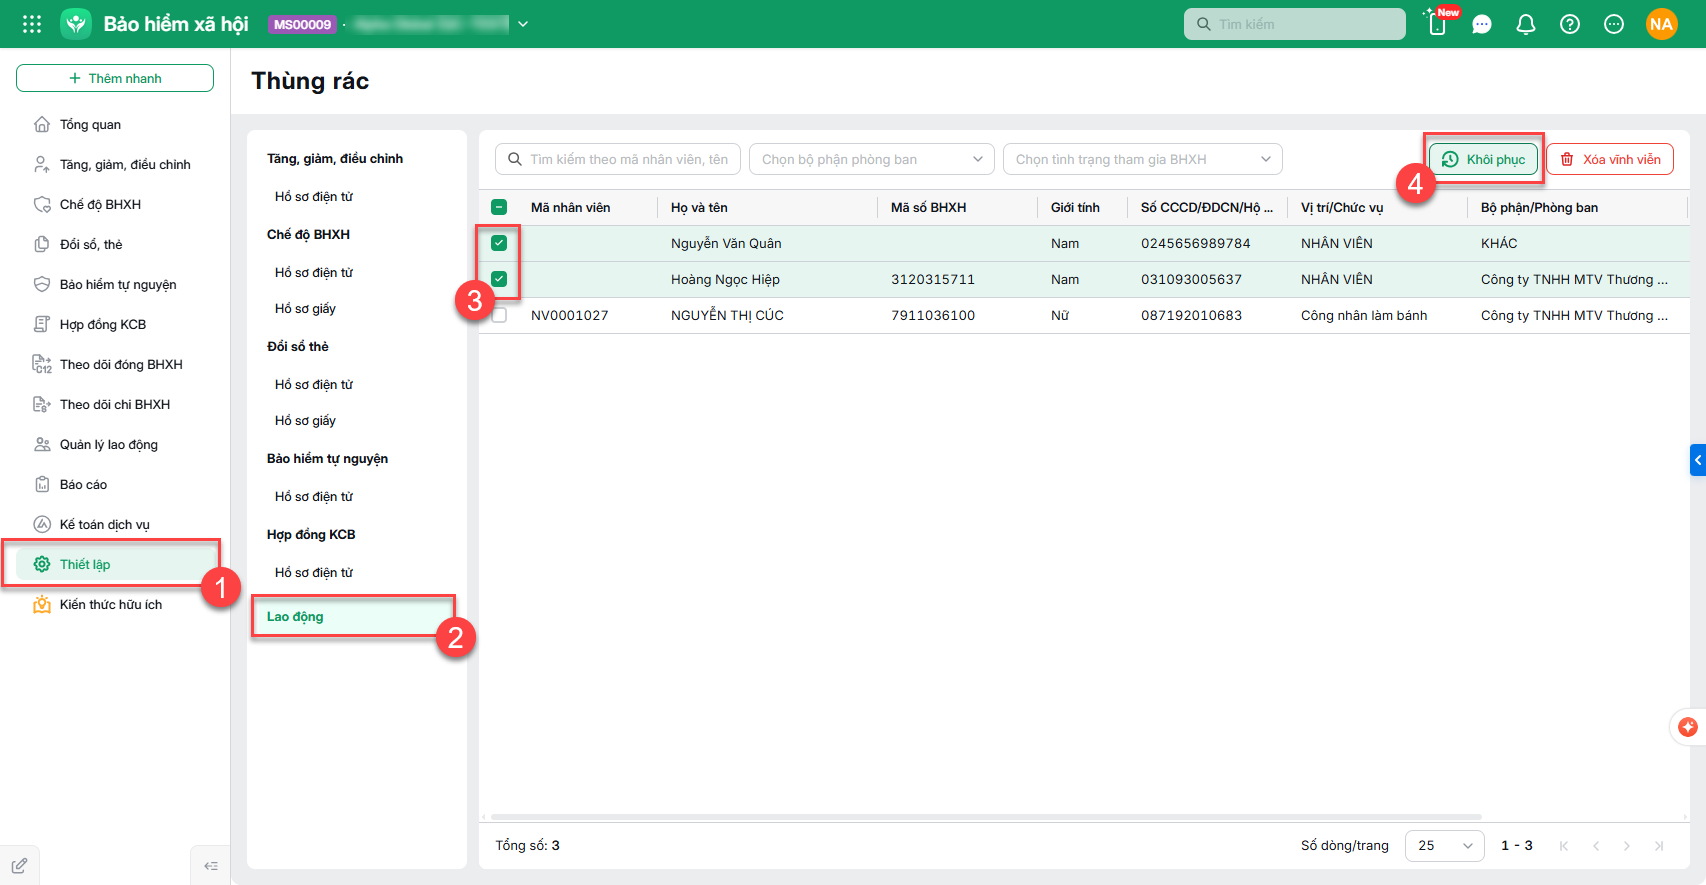
Task: Open Tăng, giảm, điều chỉnh in the sidebar
Action: pos(115,164)
